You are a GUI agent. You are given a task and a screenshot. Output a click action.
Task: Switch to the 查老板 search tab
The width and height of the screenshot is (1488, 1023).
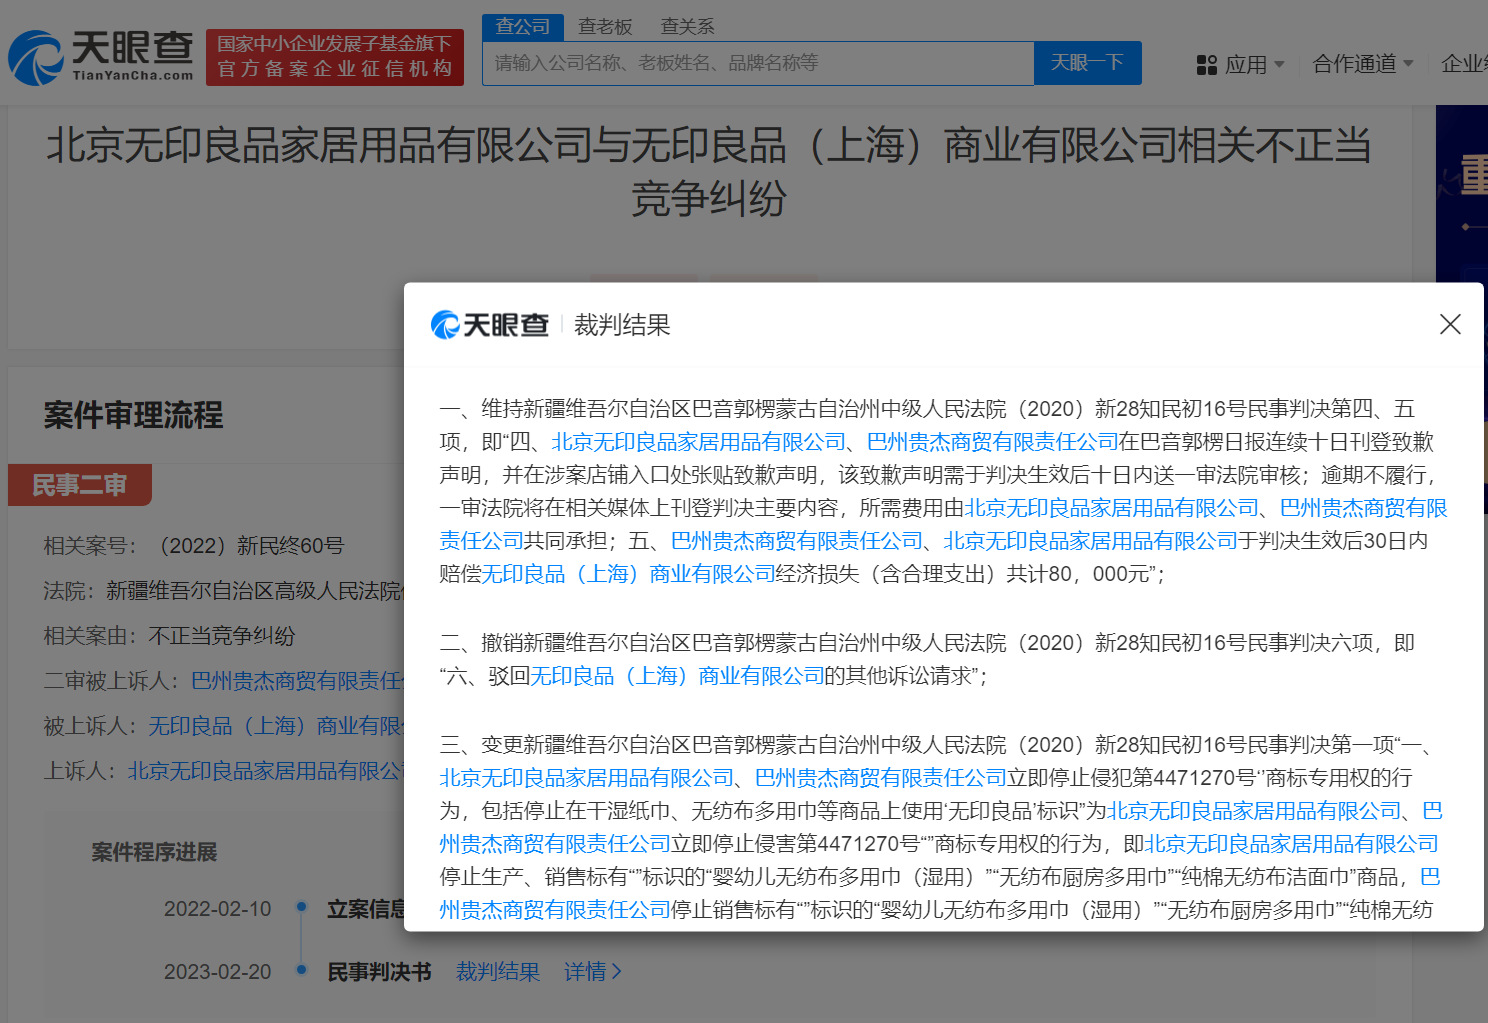(605, 27)
